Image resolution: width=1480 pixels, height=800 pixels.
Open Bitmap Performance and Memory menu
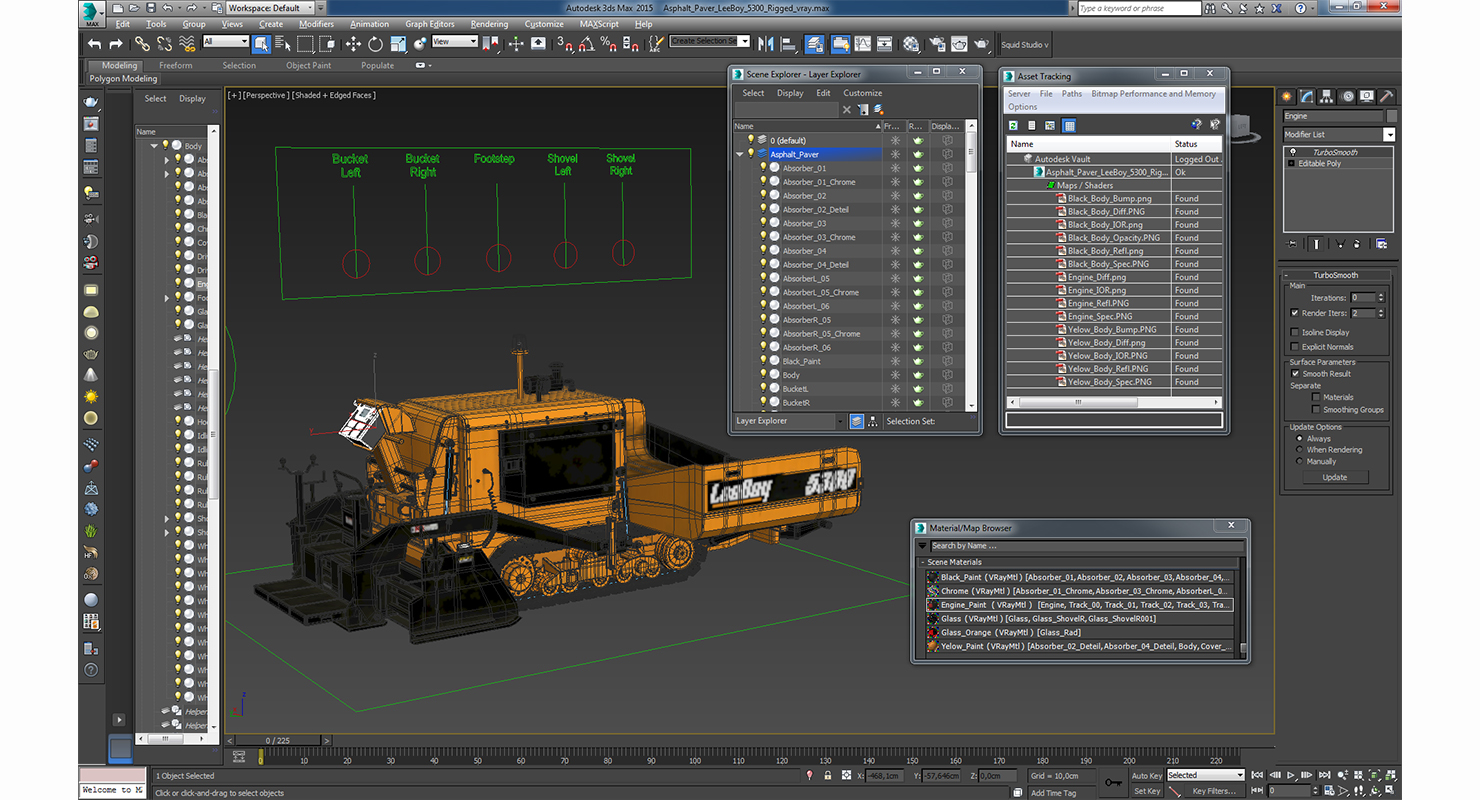(1153, 94)
